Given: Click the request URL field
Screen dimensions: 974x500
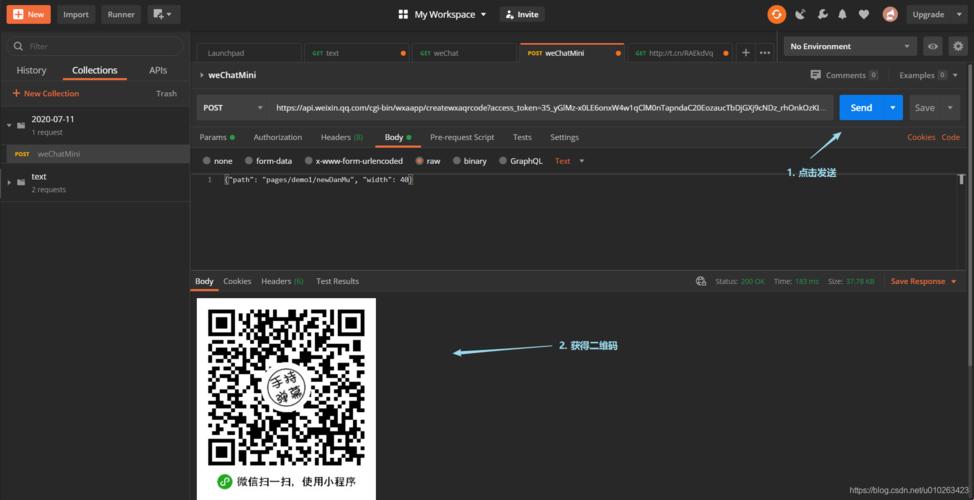Looking at the screenshot, I should tap(551, 107).
